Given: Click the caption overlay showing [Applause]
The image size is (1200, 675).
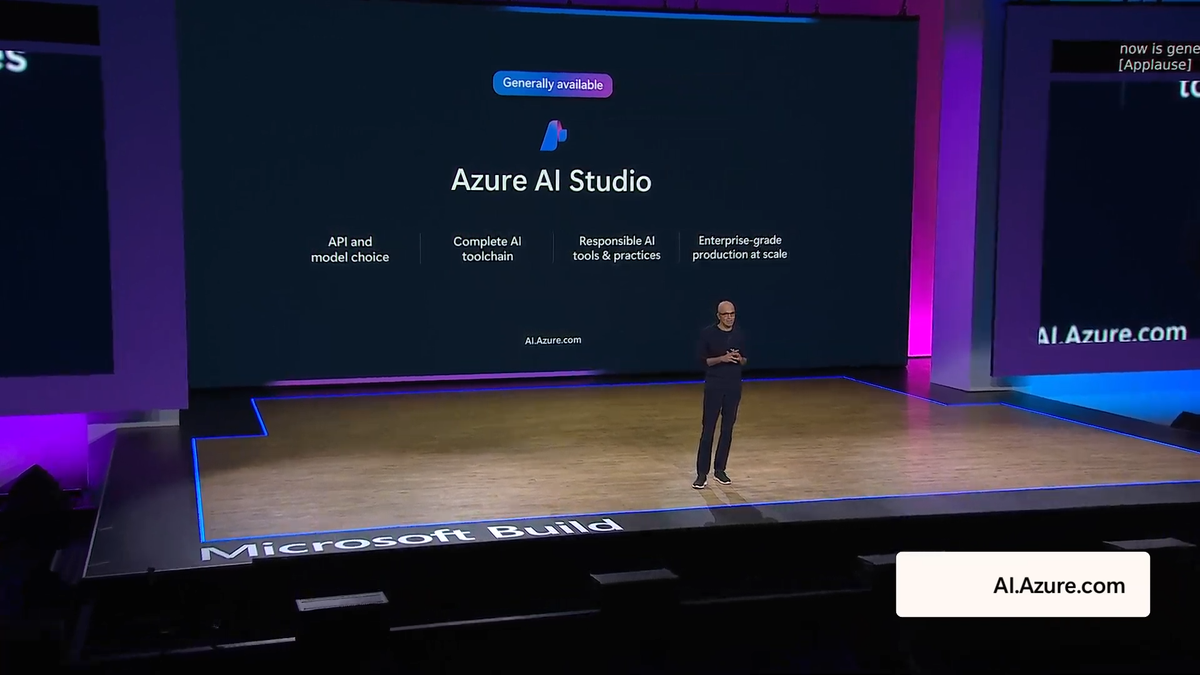Looking at the screenshot, I should [1154, 62].
